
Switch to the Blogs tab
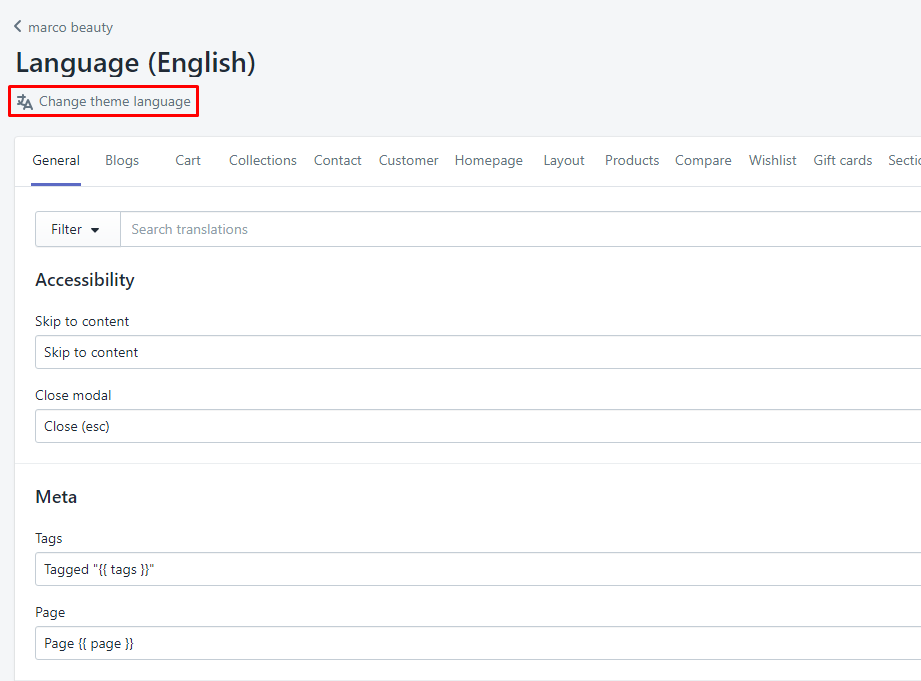121,160
